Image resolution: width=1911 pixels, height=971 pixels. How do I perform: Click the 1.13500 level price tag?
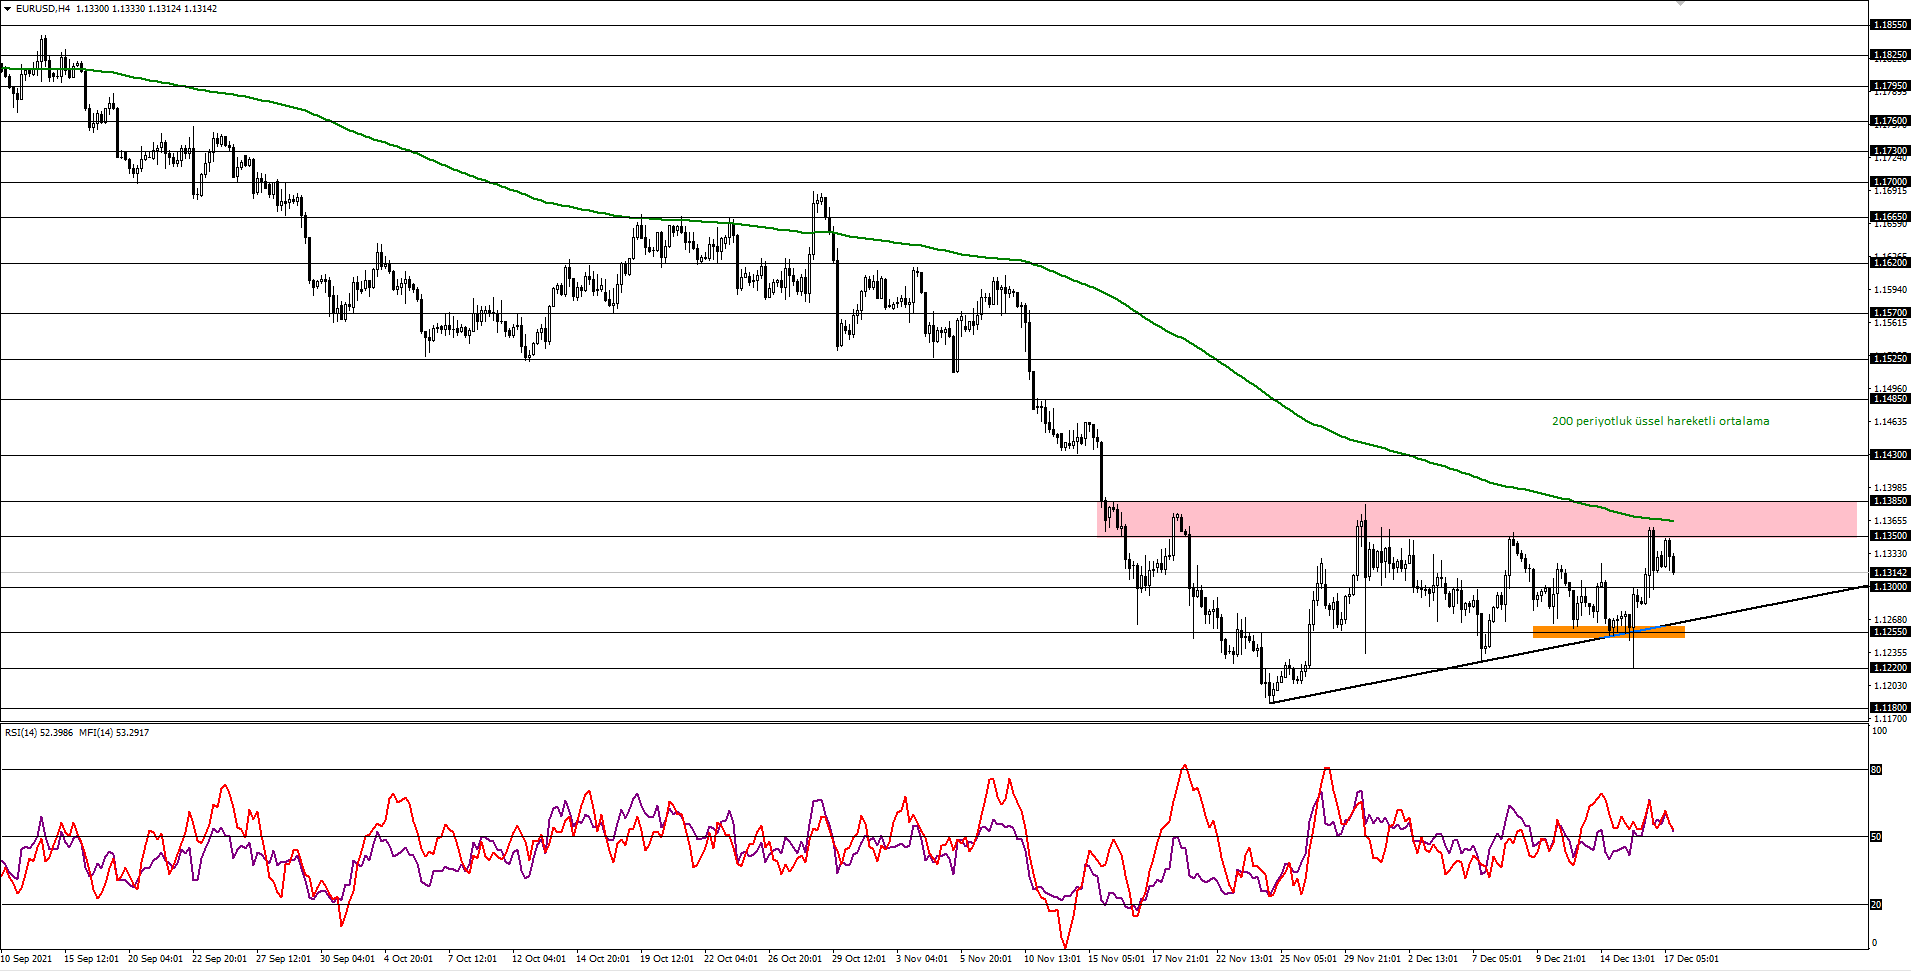click(1889, 536)
